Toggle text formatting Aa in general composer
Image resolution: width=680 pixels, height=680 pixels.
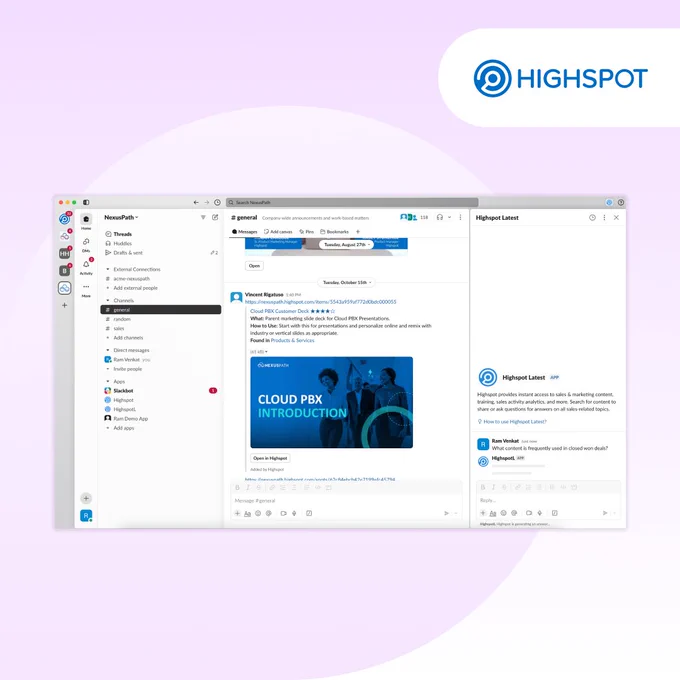click(248, 513)
